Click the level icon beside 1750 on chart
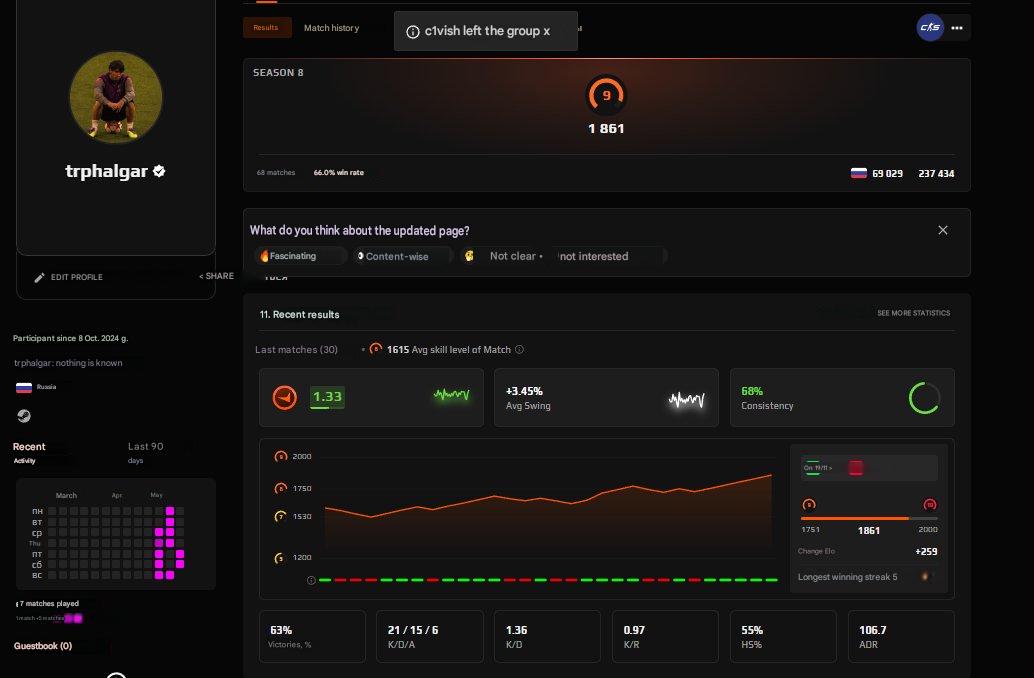The image size is (1034, 678). point(281,488)
